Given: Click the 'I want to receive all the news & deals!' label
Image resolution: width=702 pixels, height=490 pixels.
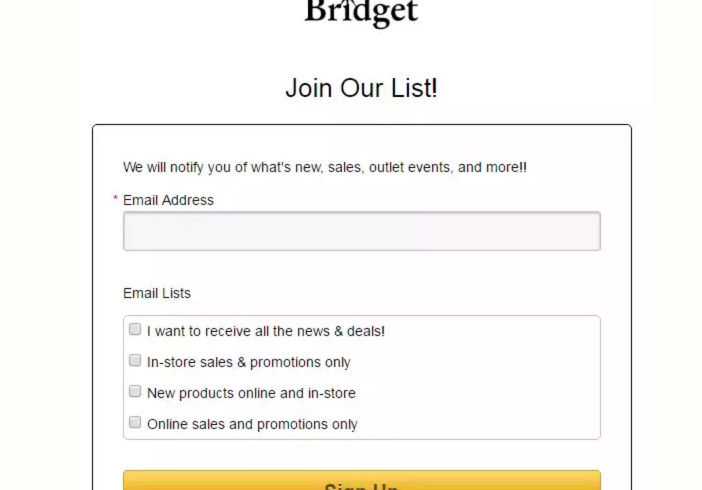Looking at the screenshot, I should (x=266, y=331).
